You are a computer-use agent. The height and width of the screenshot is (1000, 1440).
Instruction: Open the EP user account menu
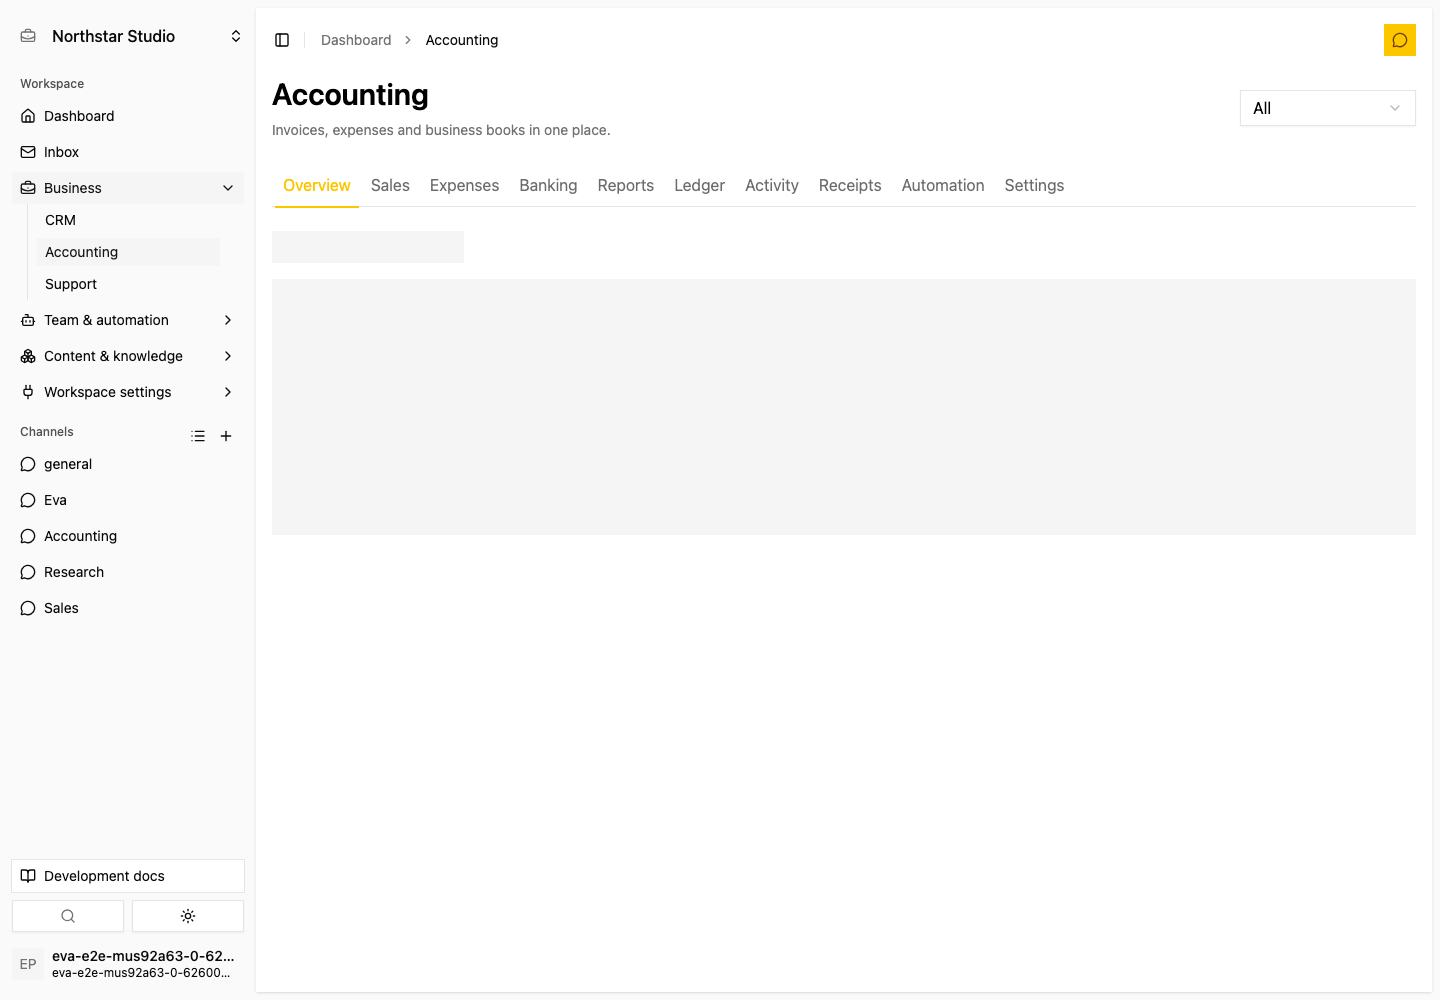pyautogui.click(x=128, y=964)
